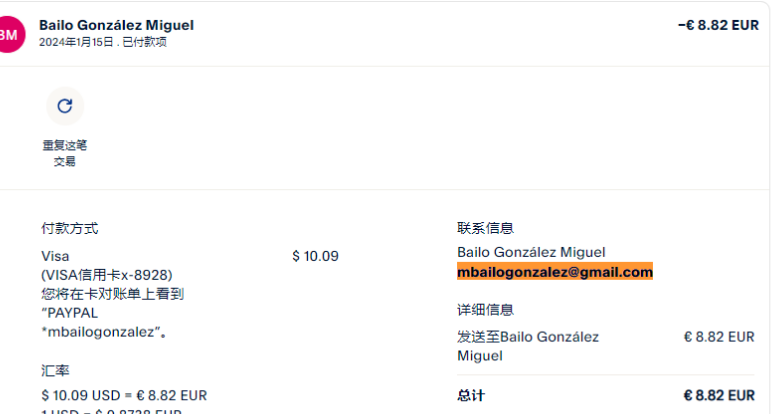
Task: Click the 详细信息 section heading
Action: (x=485, y=310)
